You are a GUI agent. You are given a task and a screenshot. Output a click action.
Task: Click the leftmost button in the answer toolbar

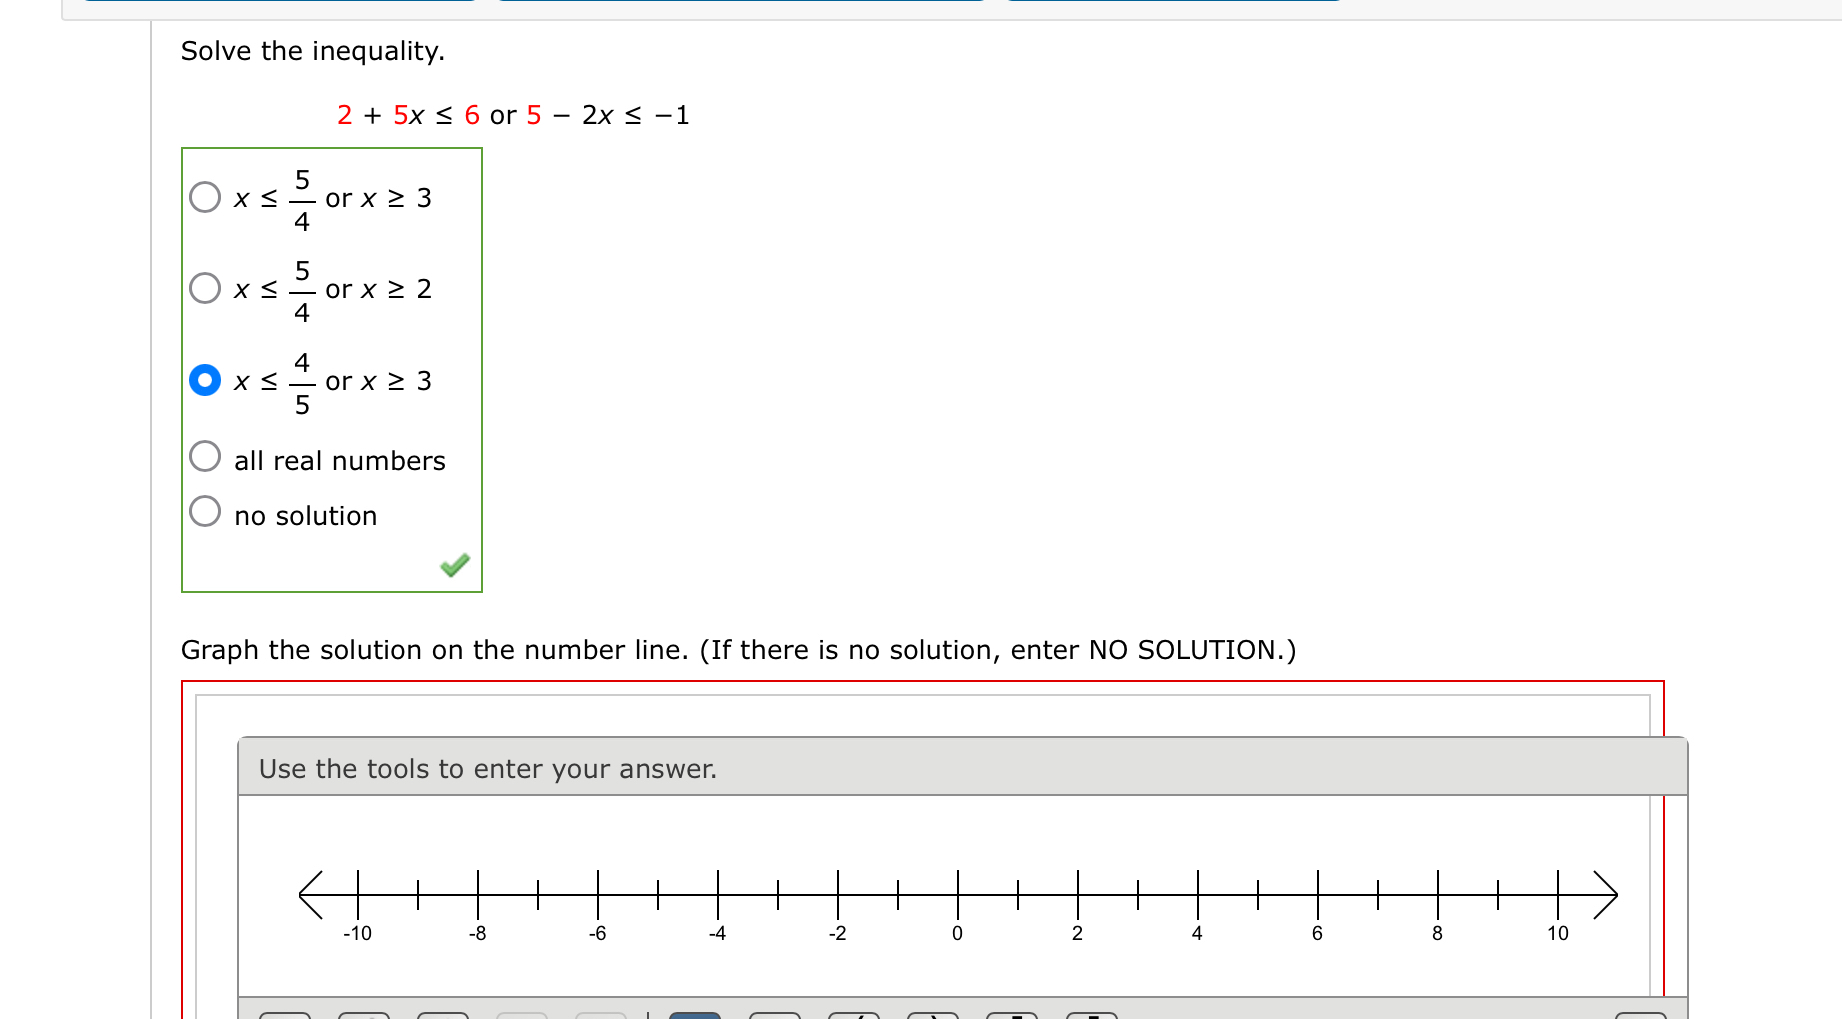(x=287, y=1015)
